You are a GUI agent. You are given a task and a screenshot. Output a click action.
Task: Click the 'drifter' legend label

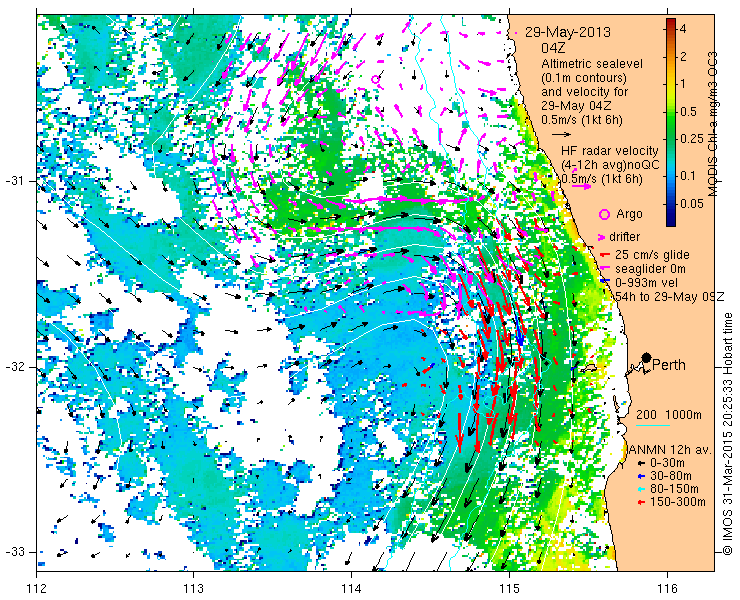click(624, 237)
